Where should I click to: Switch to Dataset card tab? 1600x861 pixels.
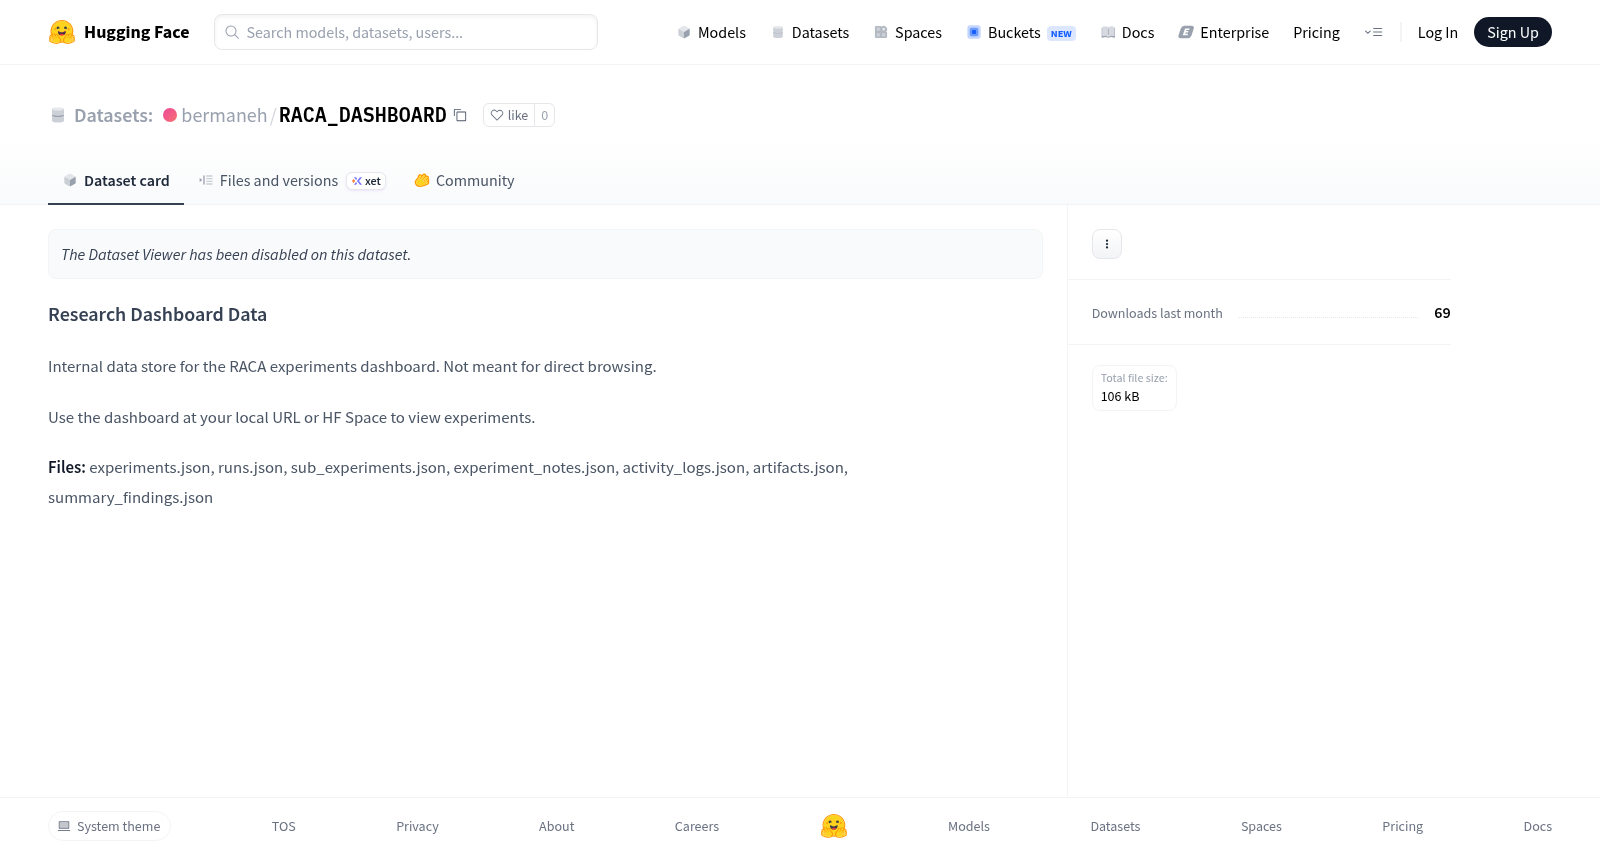pyautogui.click(x=116, y=181)
